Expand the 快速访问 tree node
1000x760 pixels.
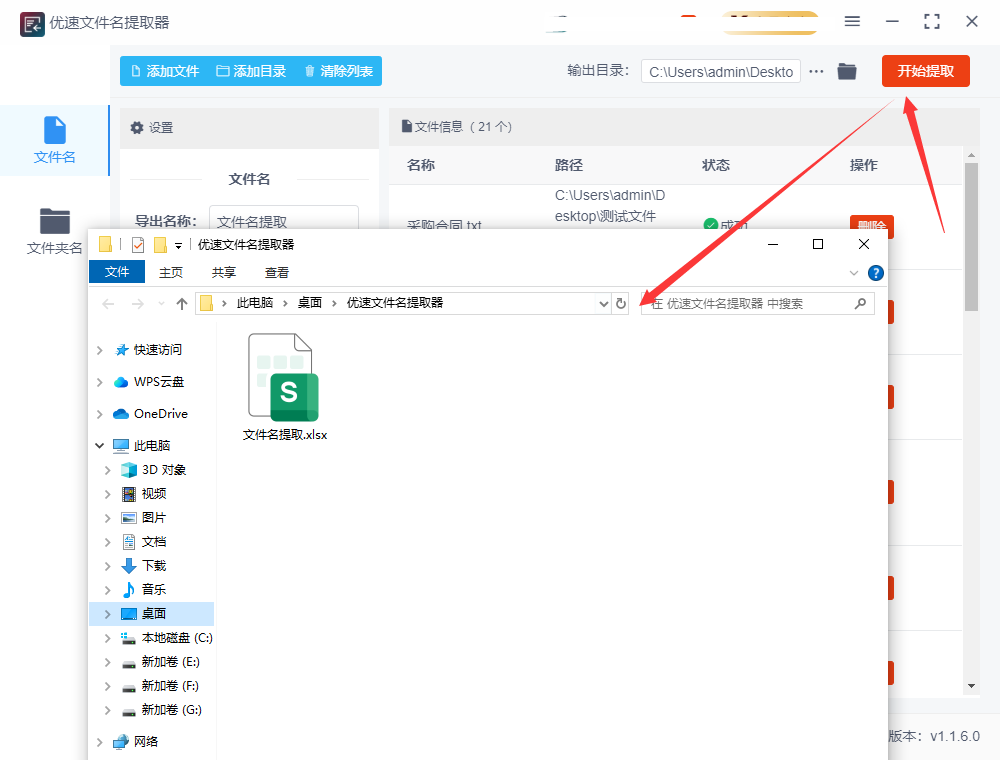pos(99,350)
